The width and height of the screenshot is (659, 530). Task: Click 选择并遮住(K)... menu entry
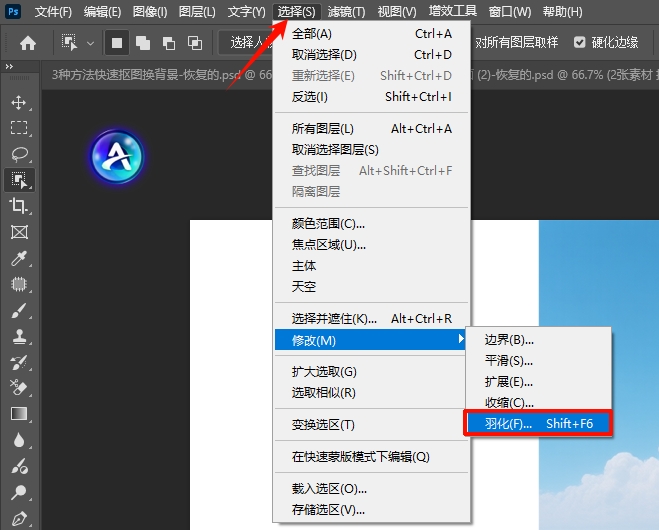pyautogui.click(x=334, y=319)
